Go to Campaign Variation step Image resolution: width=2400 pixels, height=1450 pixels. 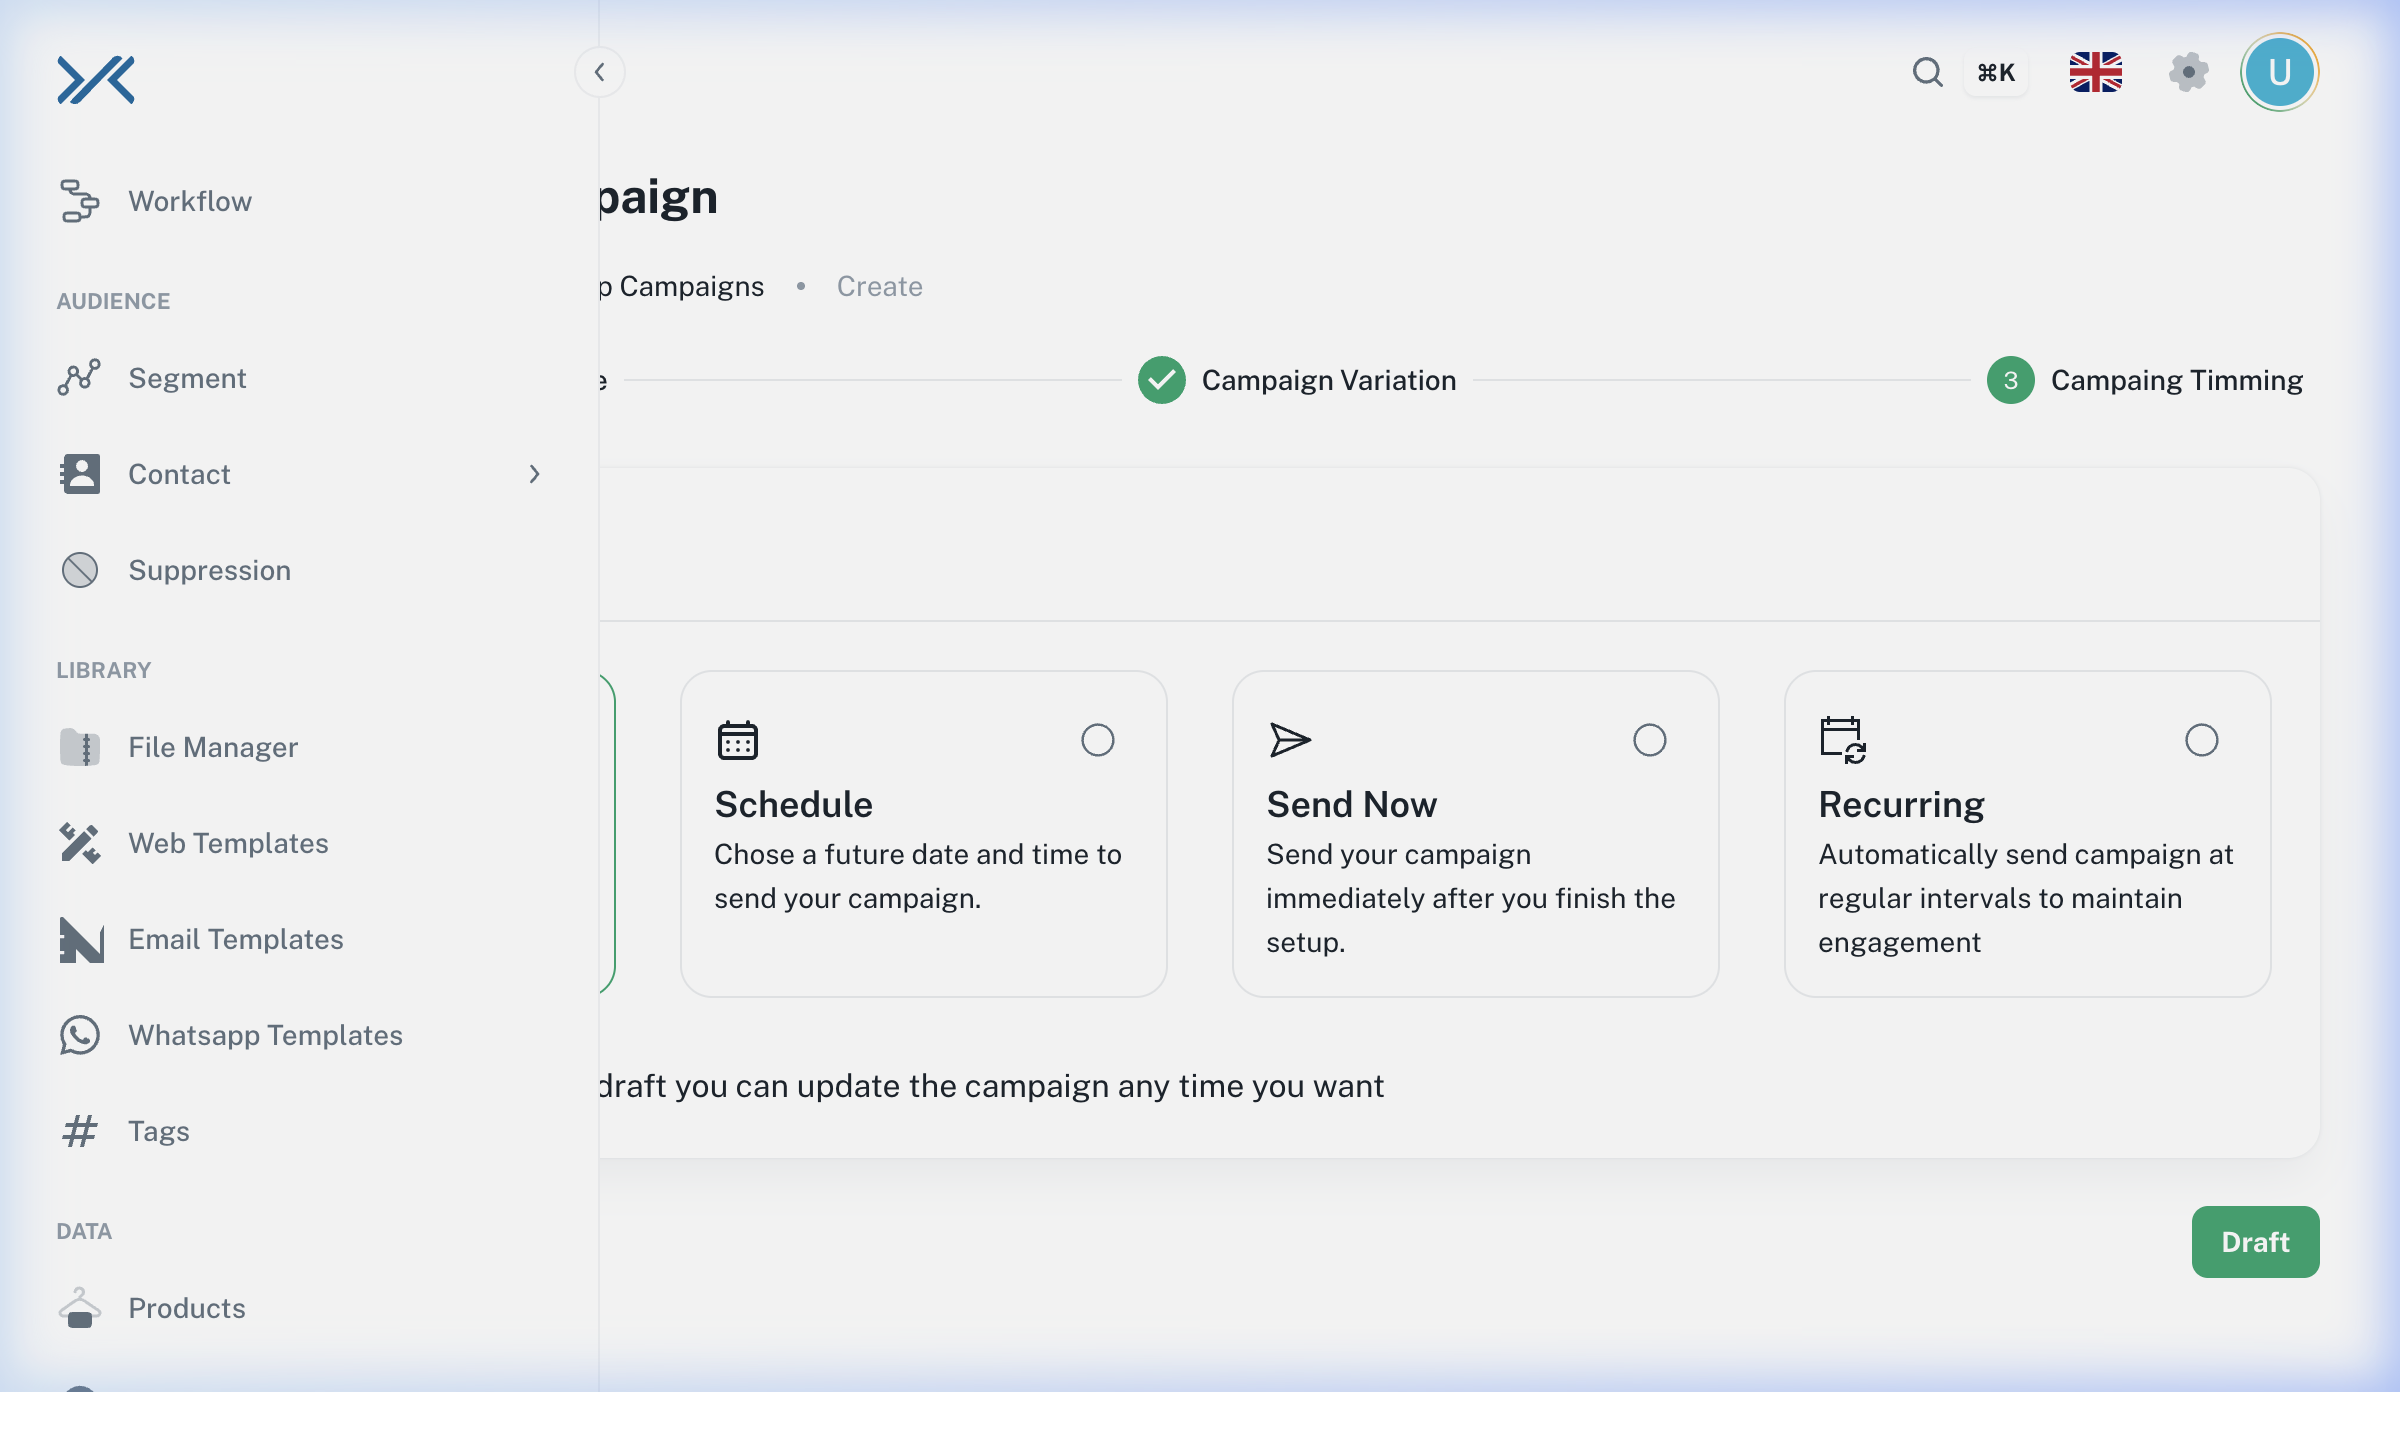1328,380
